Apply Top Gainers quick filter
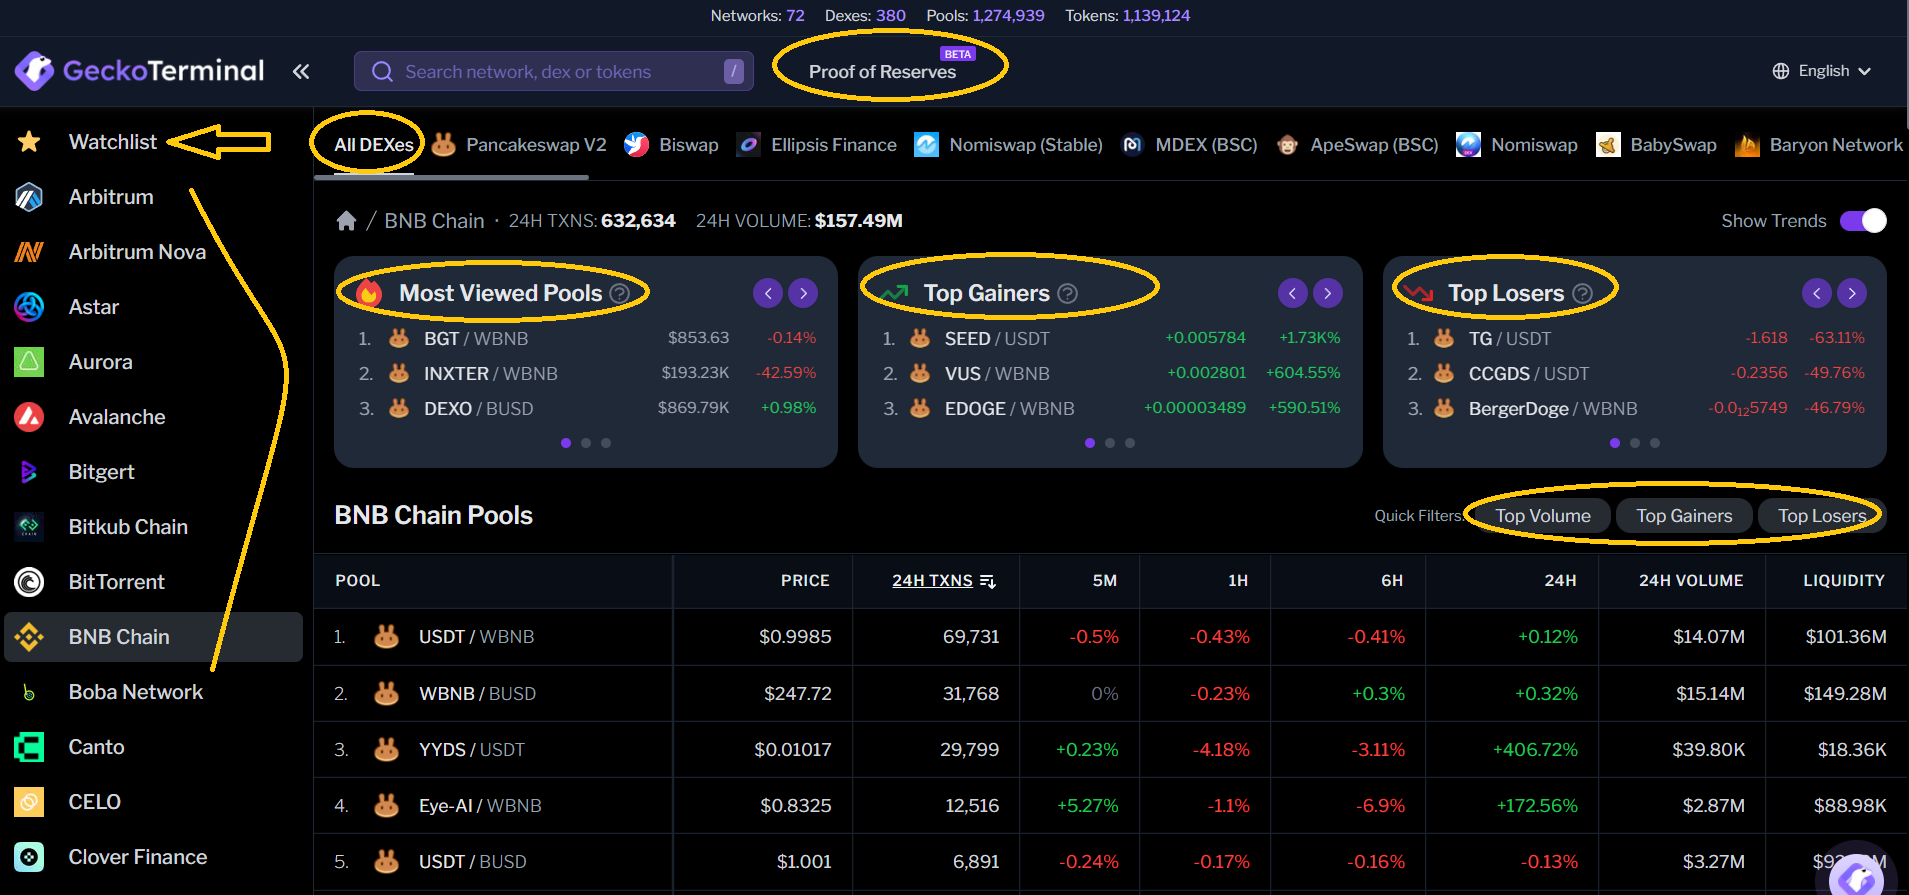Viewport: 1909px width, 895px height. coord(1684,516)
